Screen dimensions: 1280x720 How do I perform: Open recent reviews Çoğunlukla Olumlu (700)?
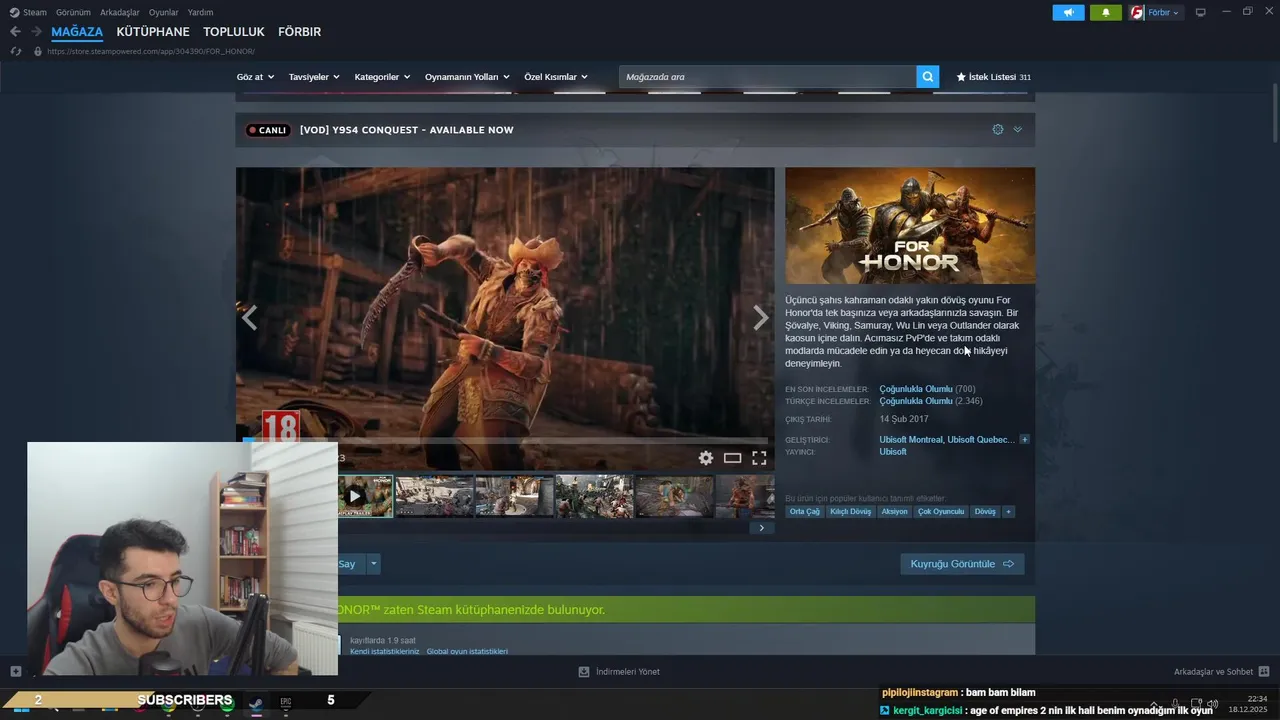coord(927,389)
